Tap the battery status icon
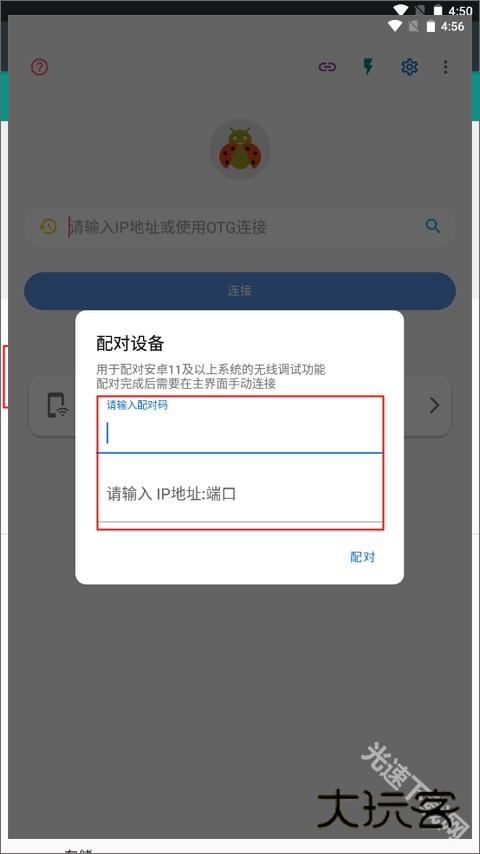The image size is (480, 854). (x=431, y=26)
